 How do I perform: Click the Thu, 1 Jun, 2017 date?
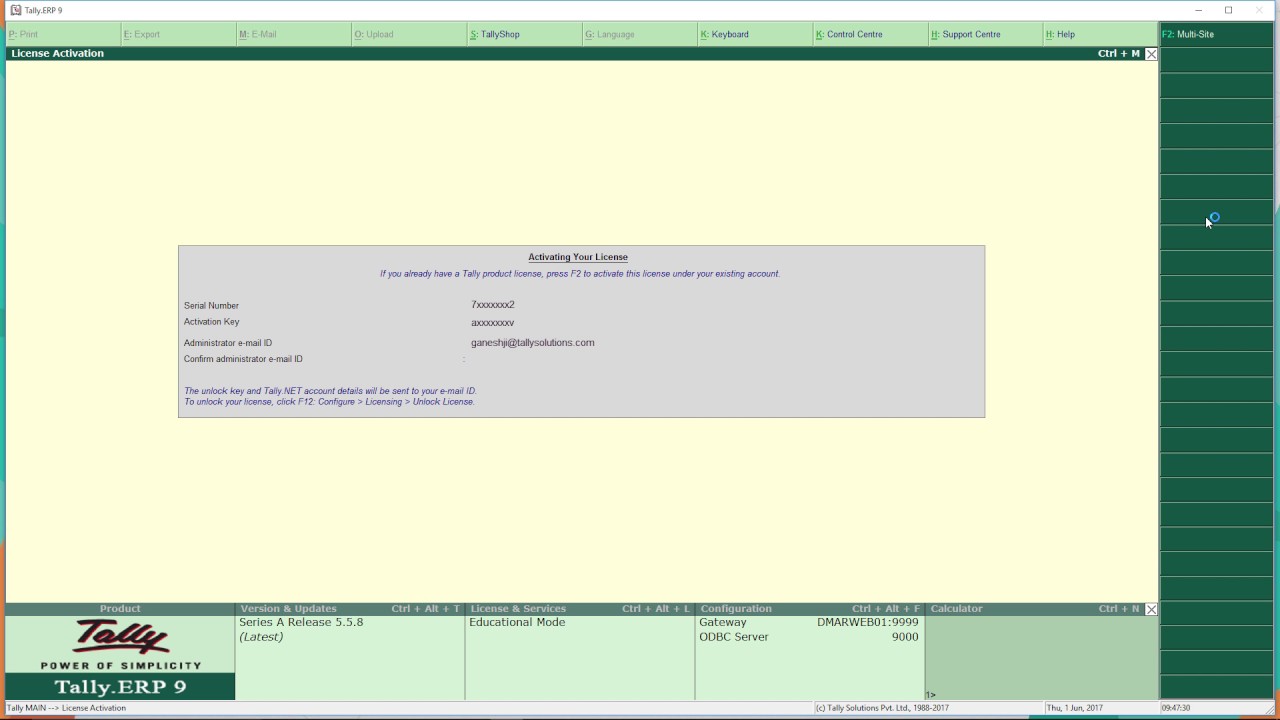(x=1075, y=708)
